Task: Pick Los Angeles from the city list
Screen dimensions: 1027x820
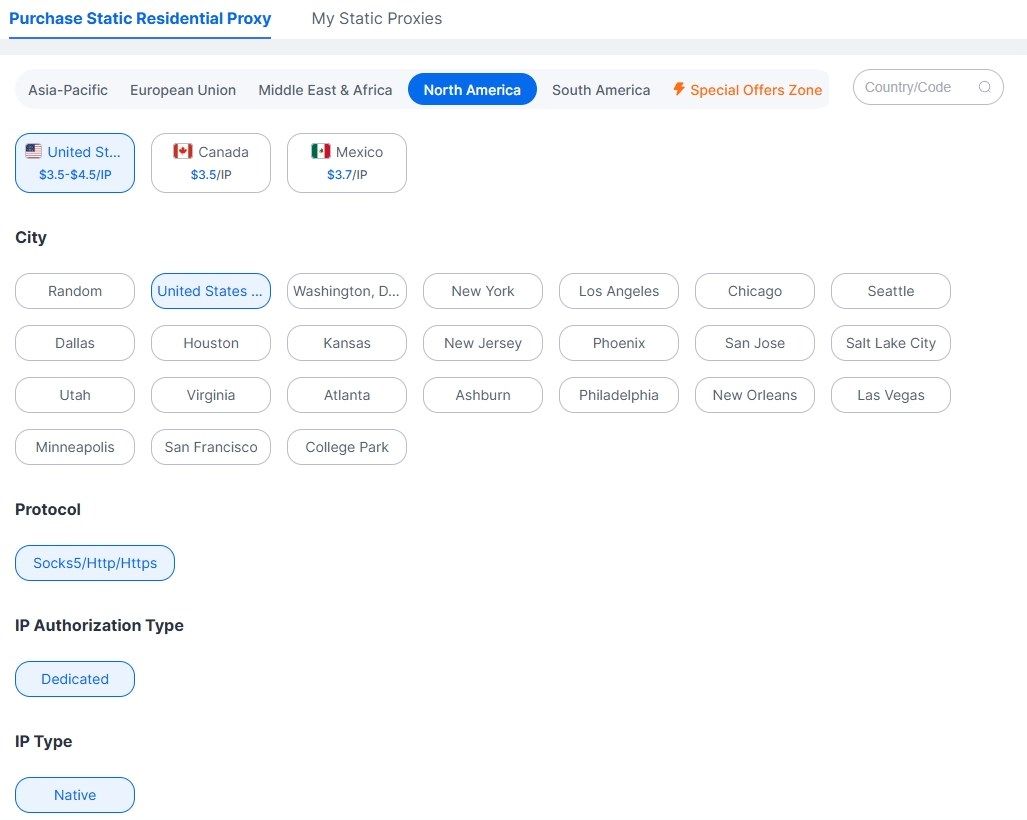Action: pos(619,291)
